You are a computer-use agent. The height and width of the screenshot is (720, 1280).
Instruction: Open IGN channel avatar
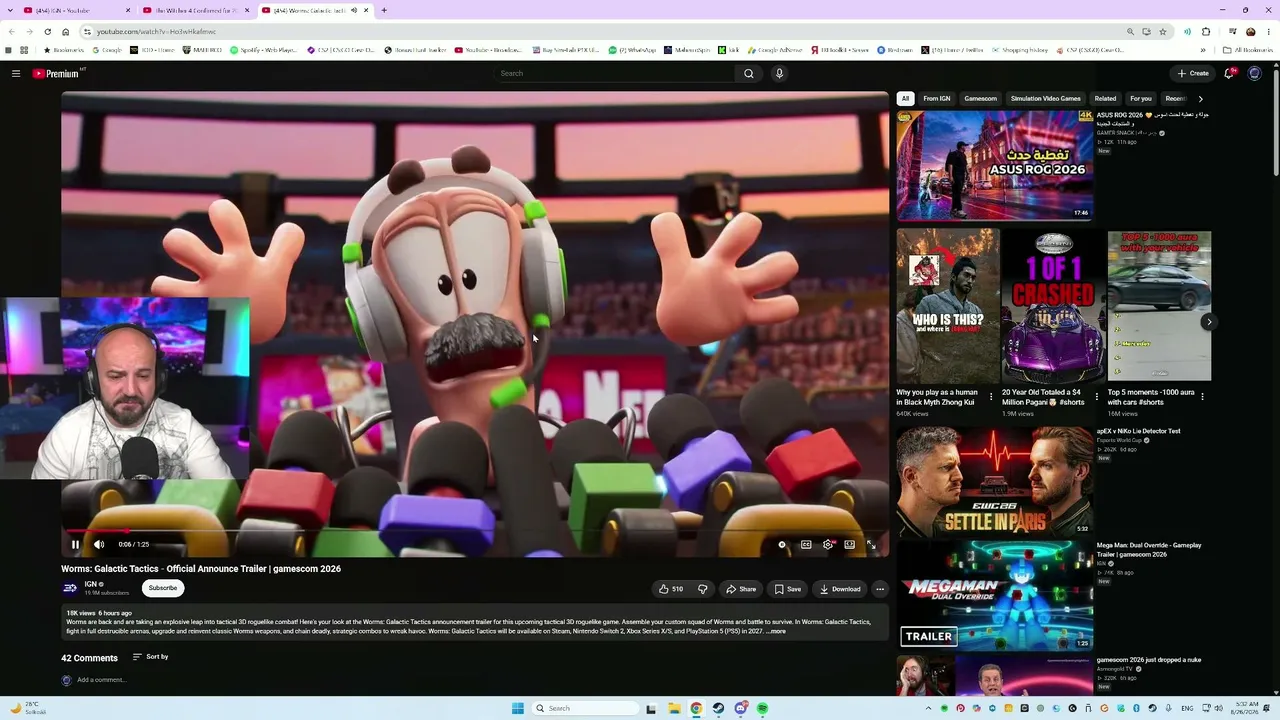(x=70, y=588)
